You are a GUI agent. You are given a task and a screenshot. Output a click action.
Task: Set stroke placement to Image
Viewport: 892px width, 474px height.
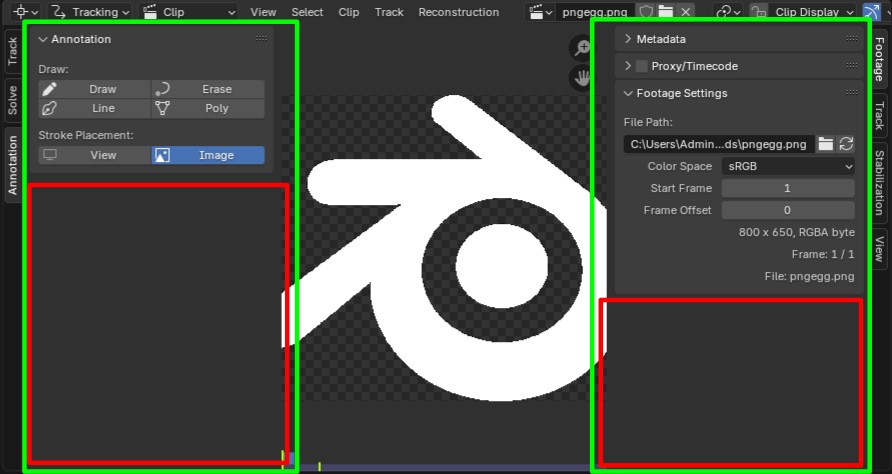tap(208, 155)
